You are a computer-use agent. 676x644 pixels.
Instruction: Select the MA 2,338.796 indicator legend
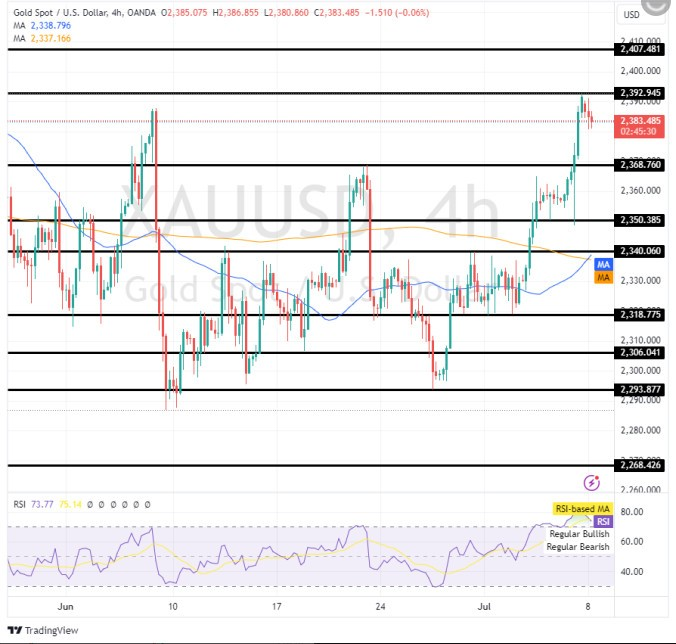(42, 27)
